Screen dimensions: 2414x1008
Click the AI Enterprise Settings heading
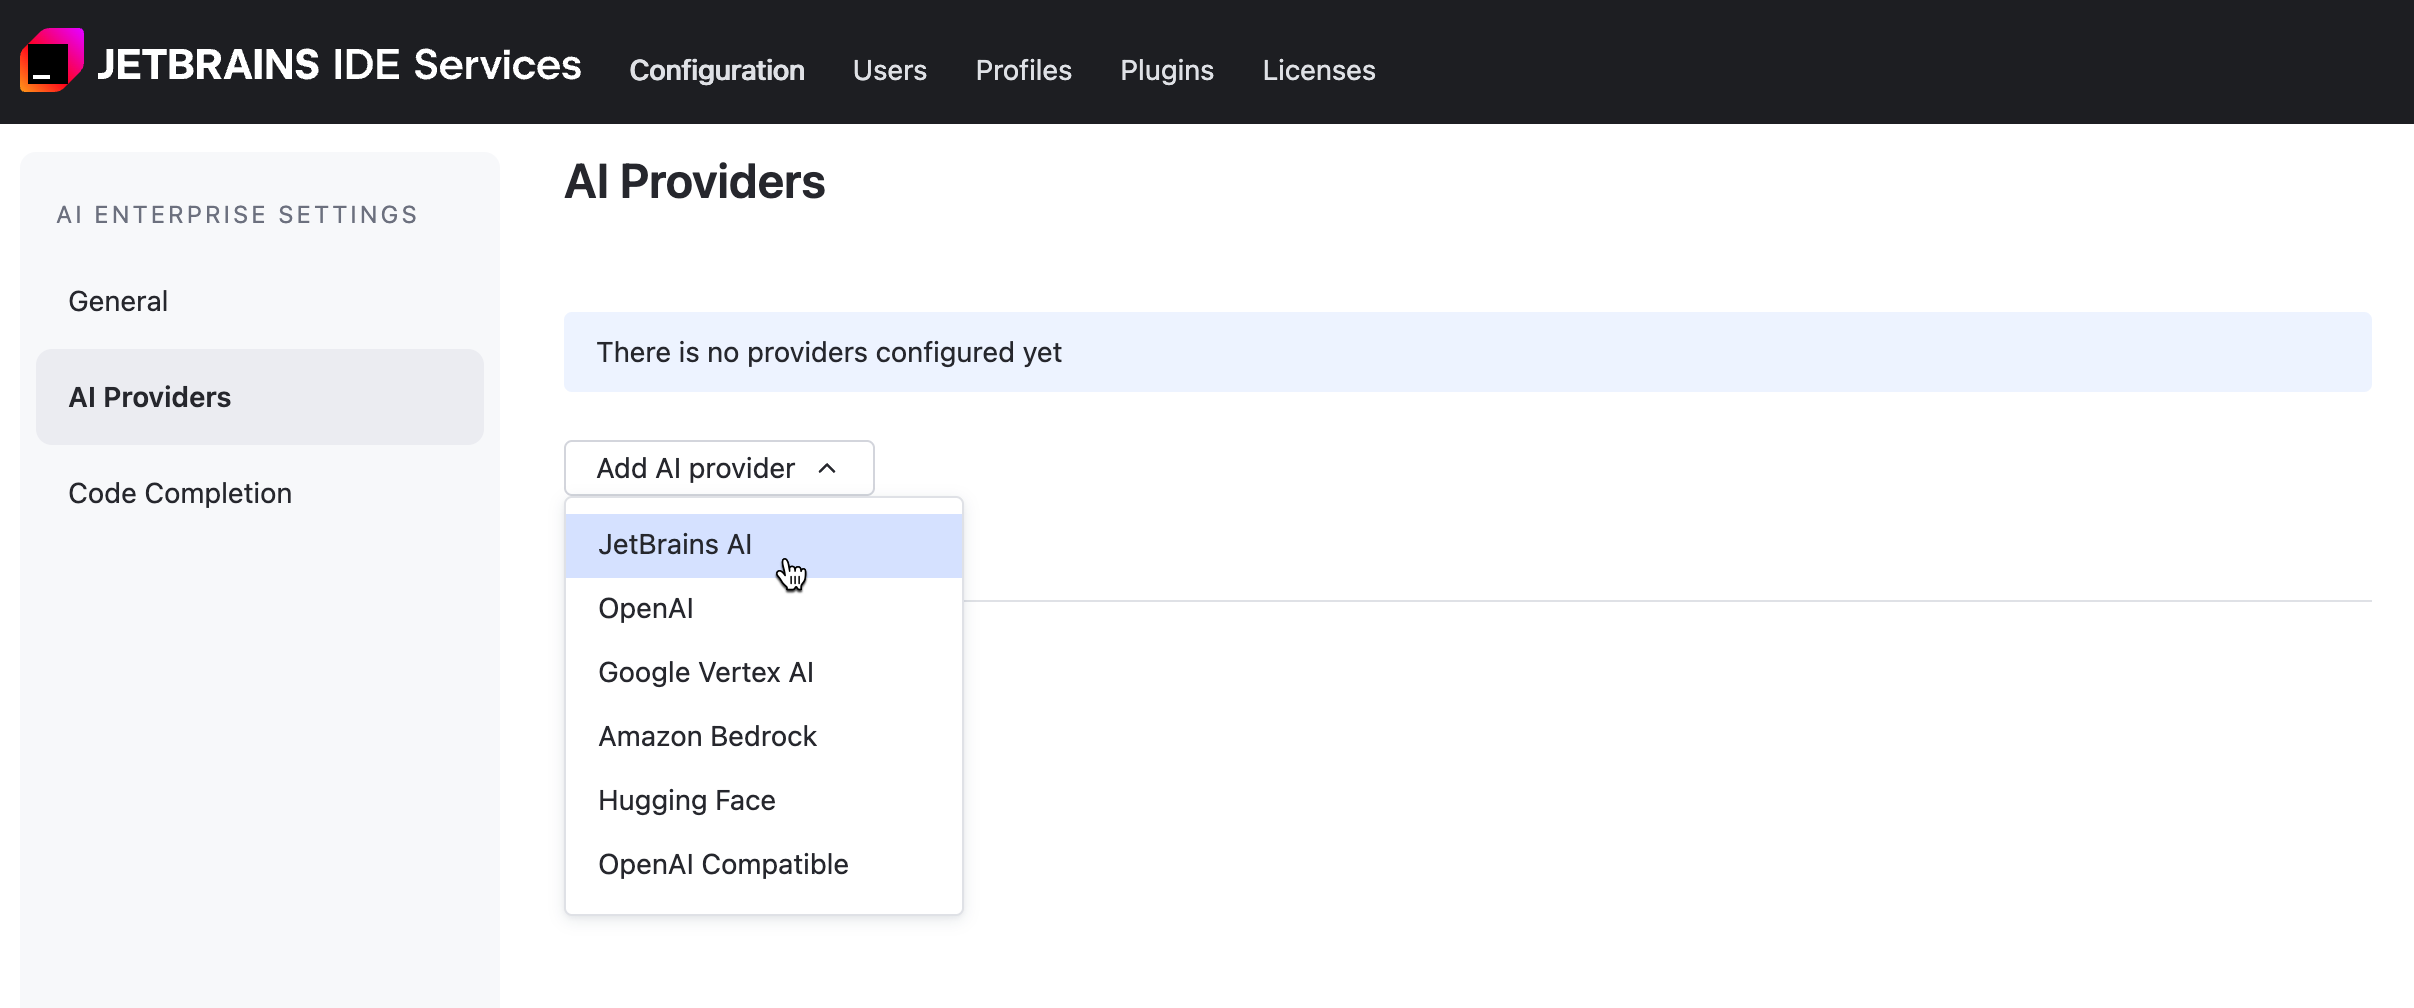tap(237, 214)
